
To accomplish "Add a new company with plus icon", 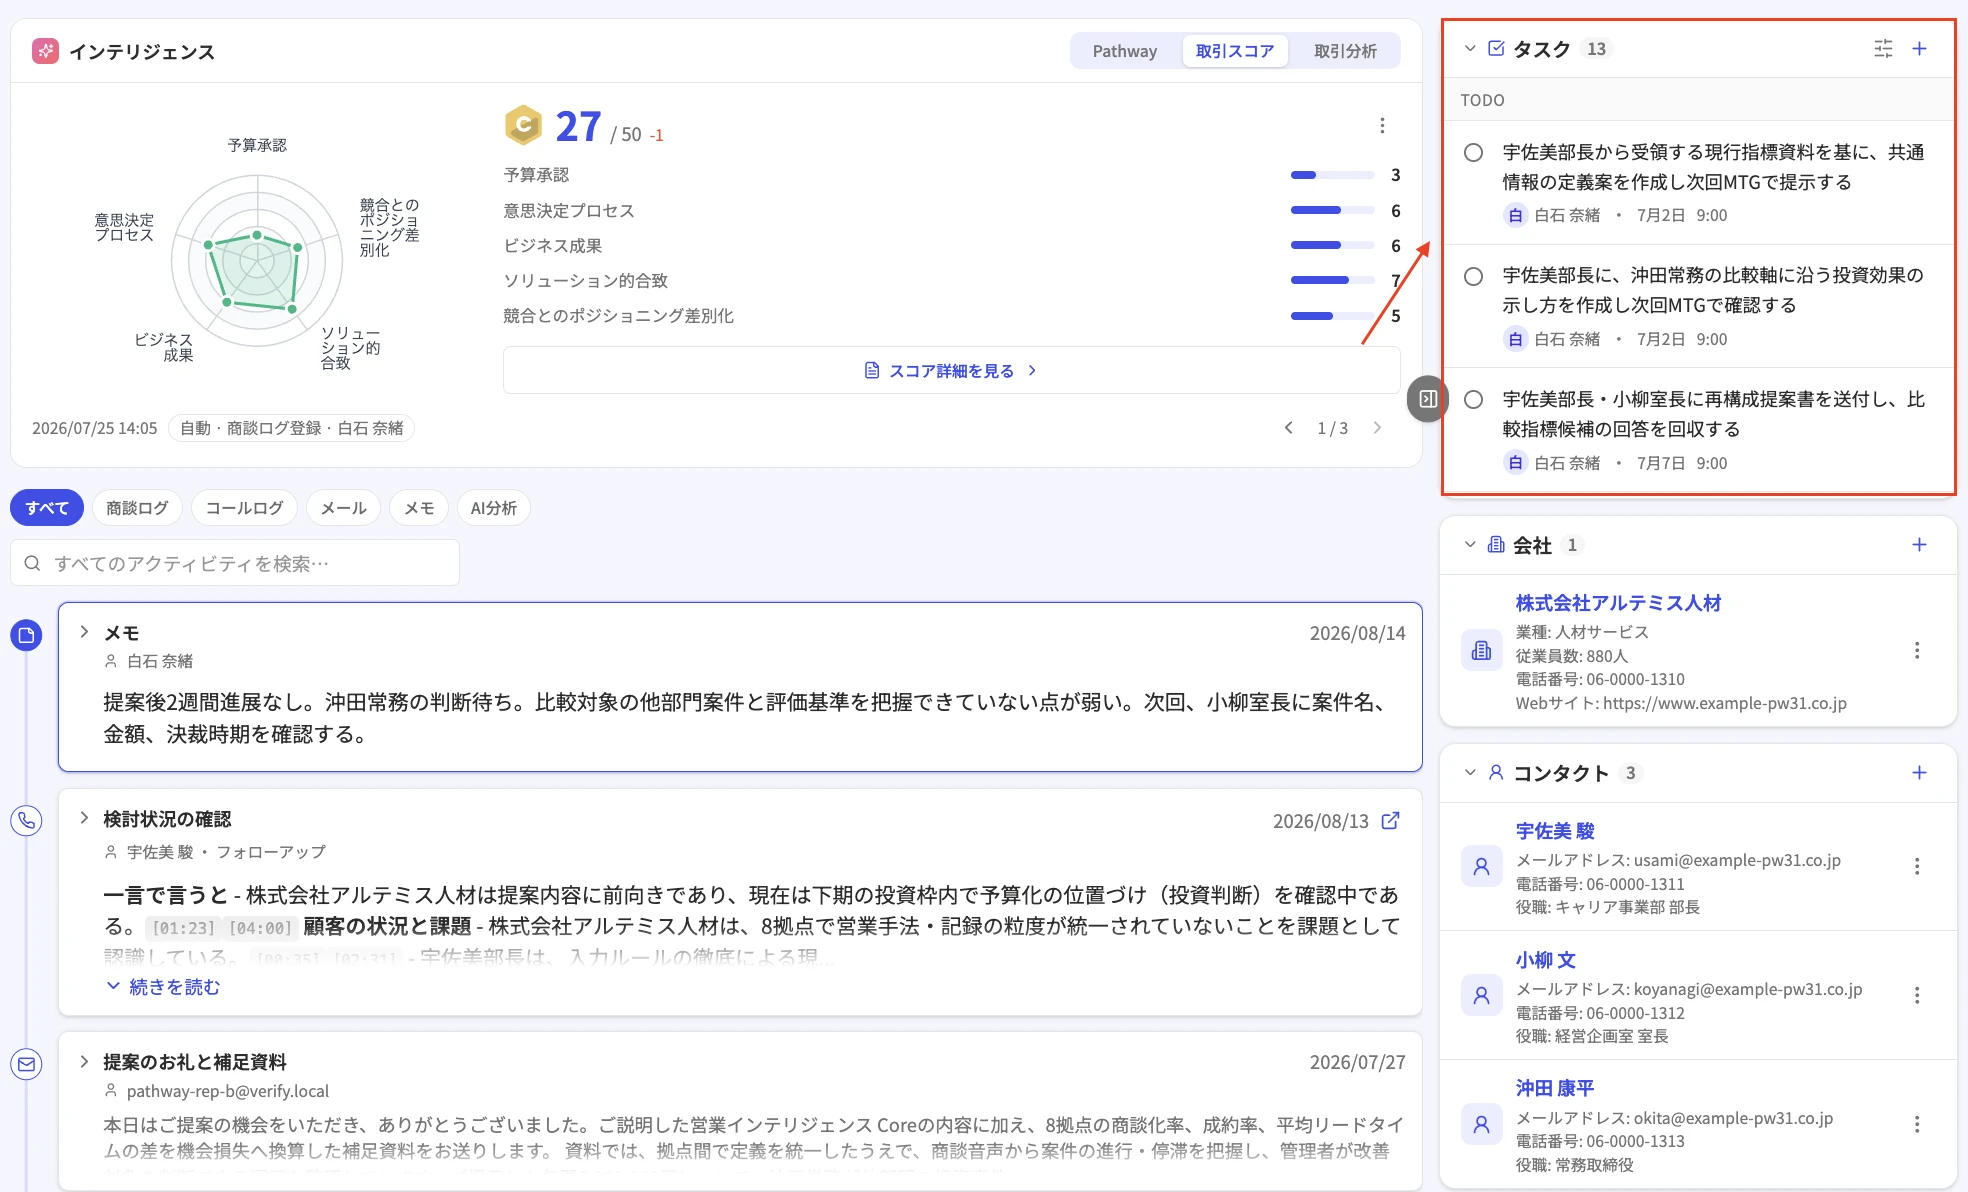I will [1919, 545].
